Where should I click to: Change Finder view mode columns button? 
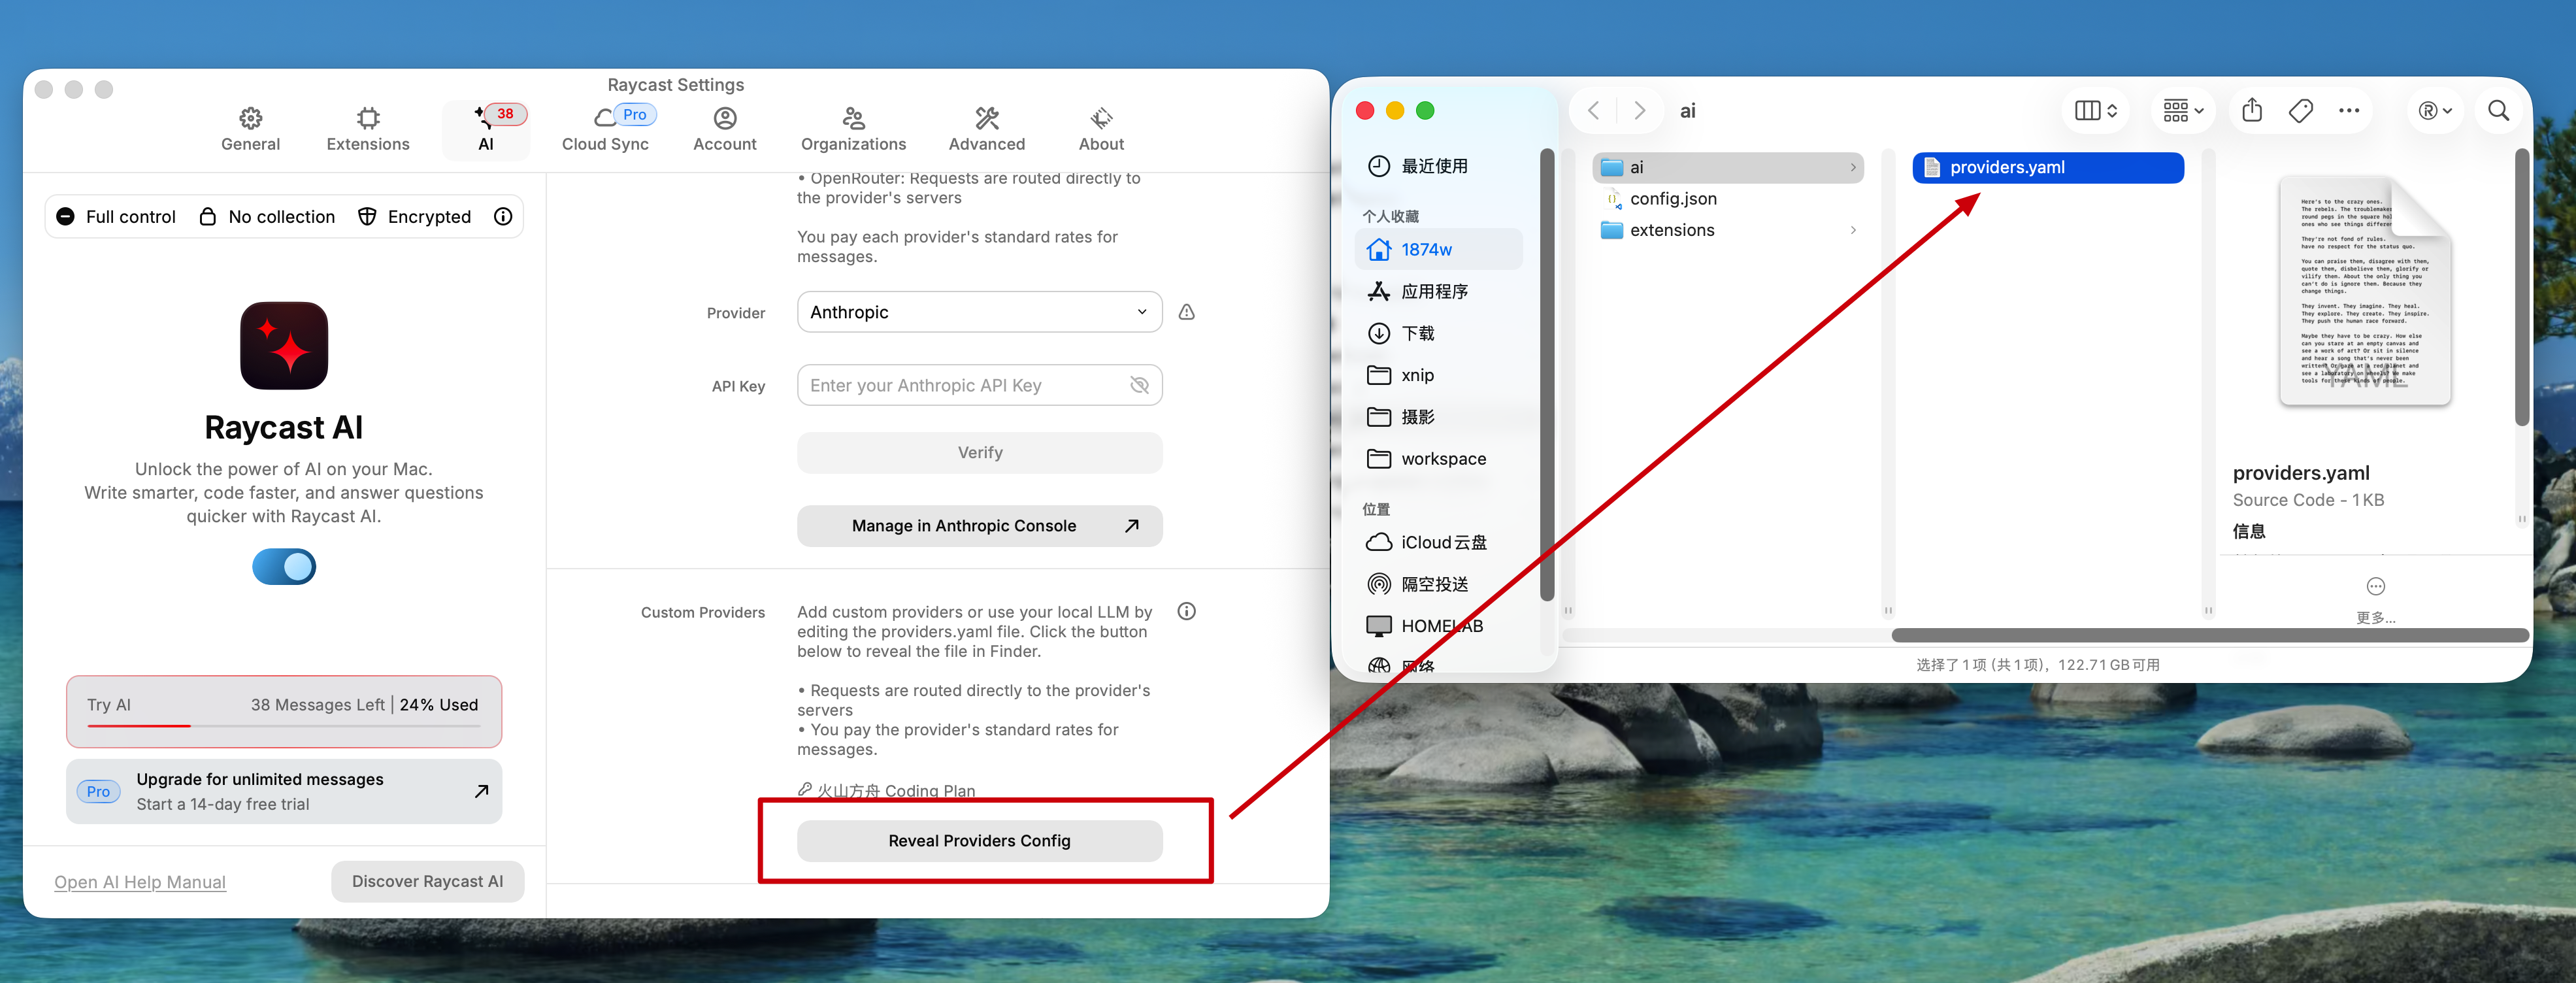point(2095,110)
